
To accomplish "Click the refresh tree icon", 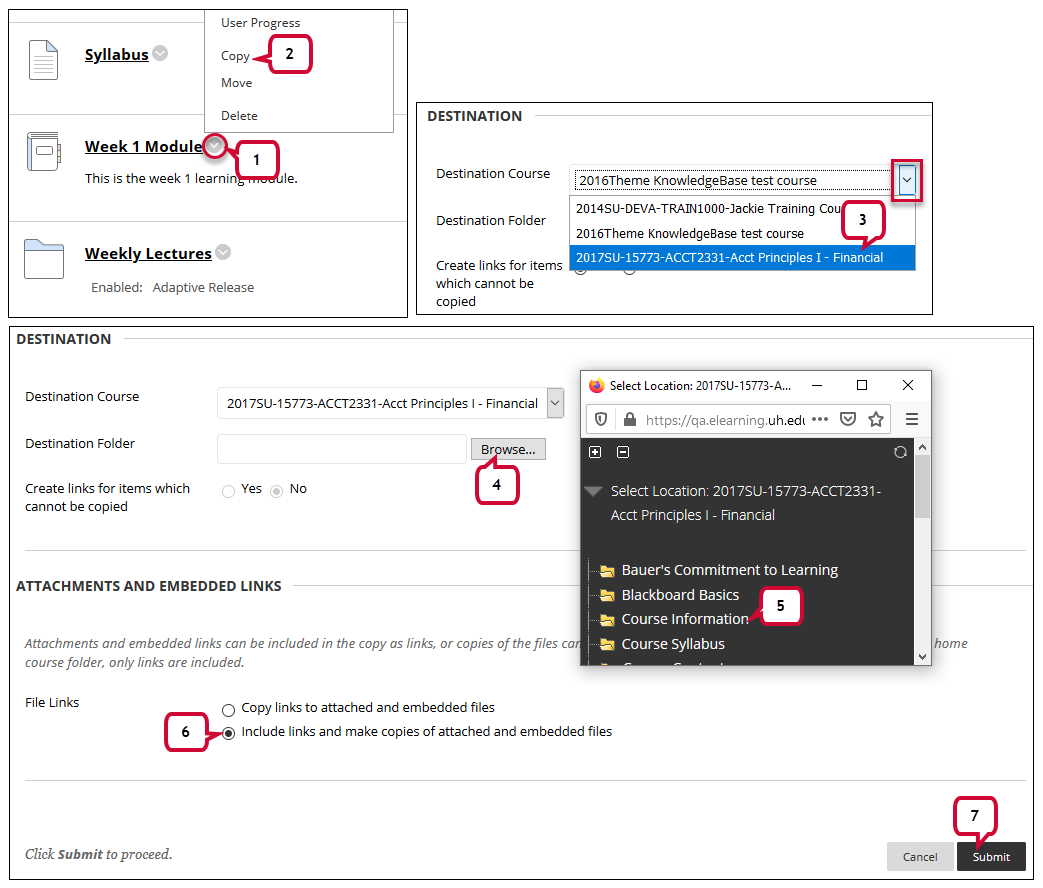I will 900,452.
